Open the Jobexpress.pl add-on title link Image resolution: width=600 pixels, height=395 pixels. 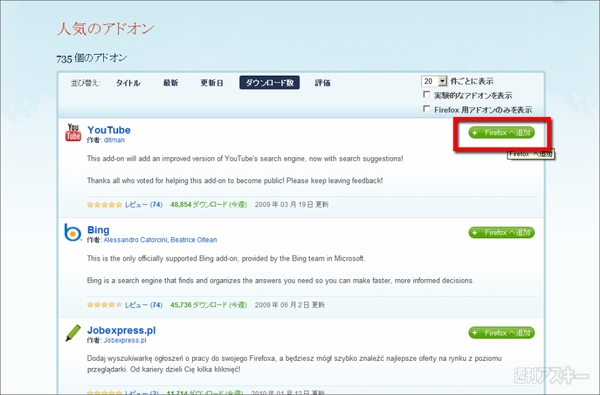(121, 330)
